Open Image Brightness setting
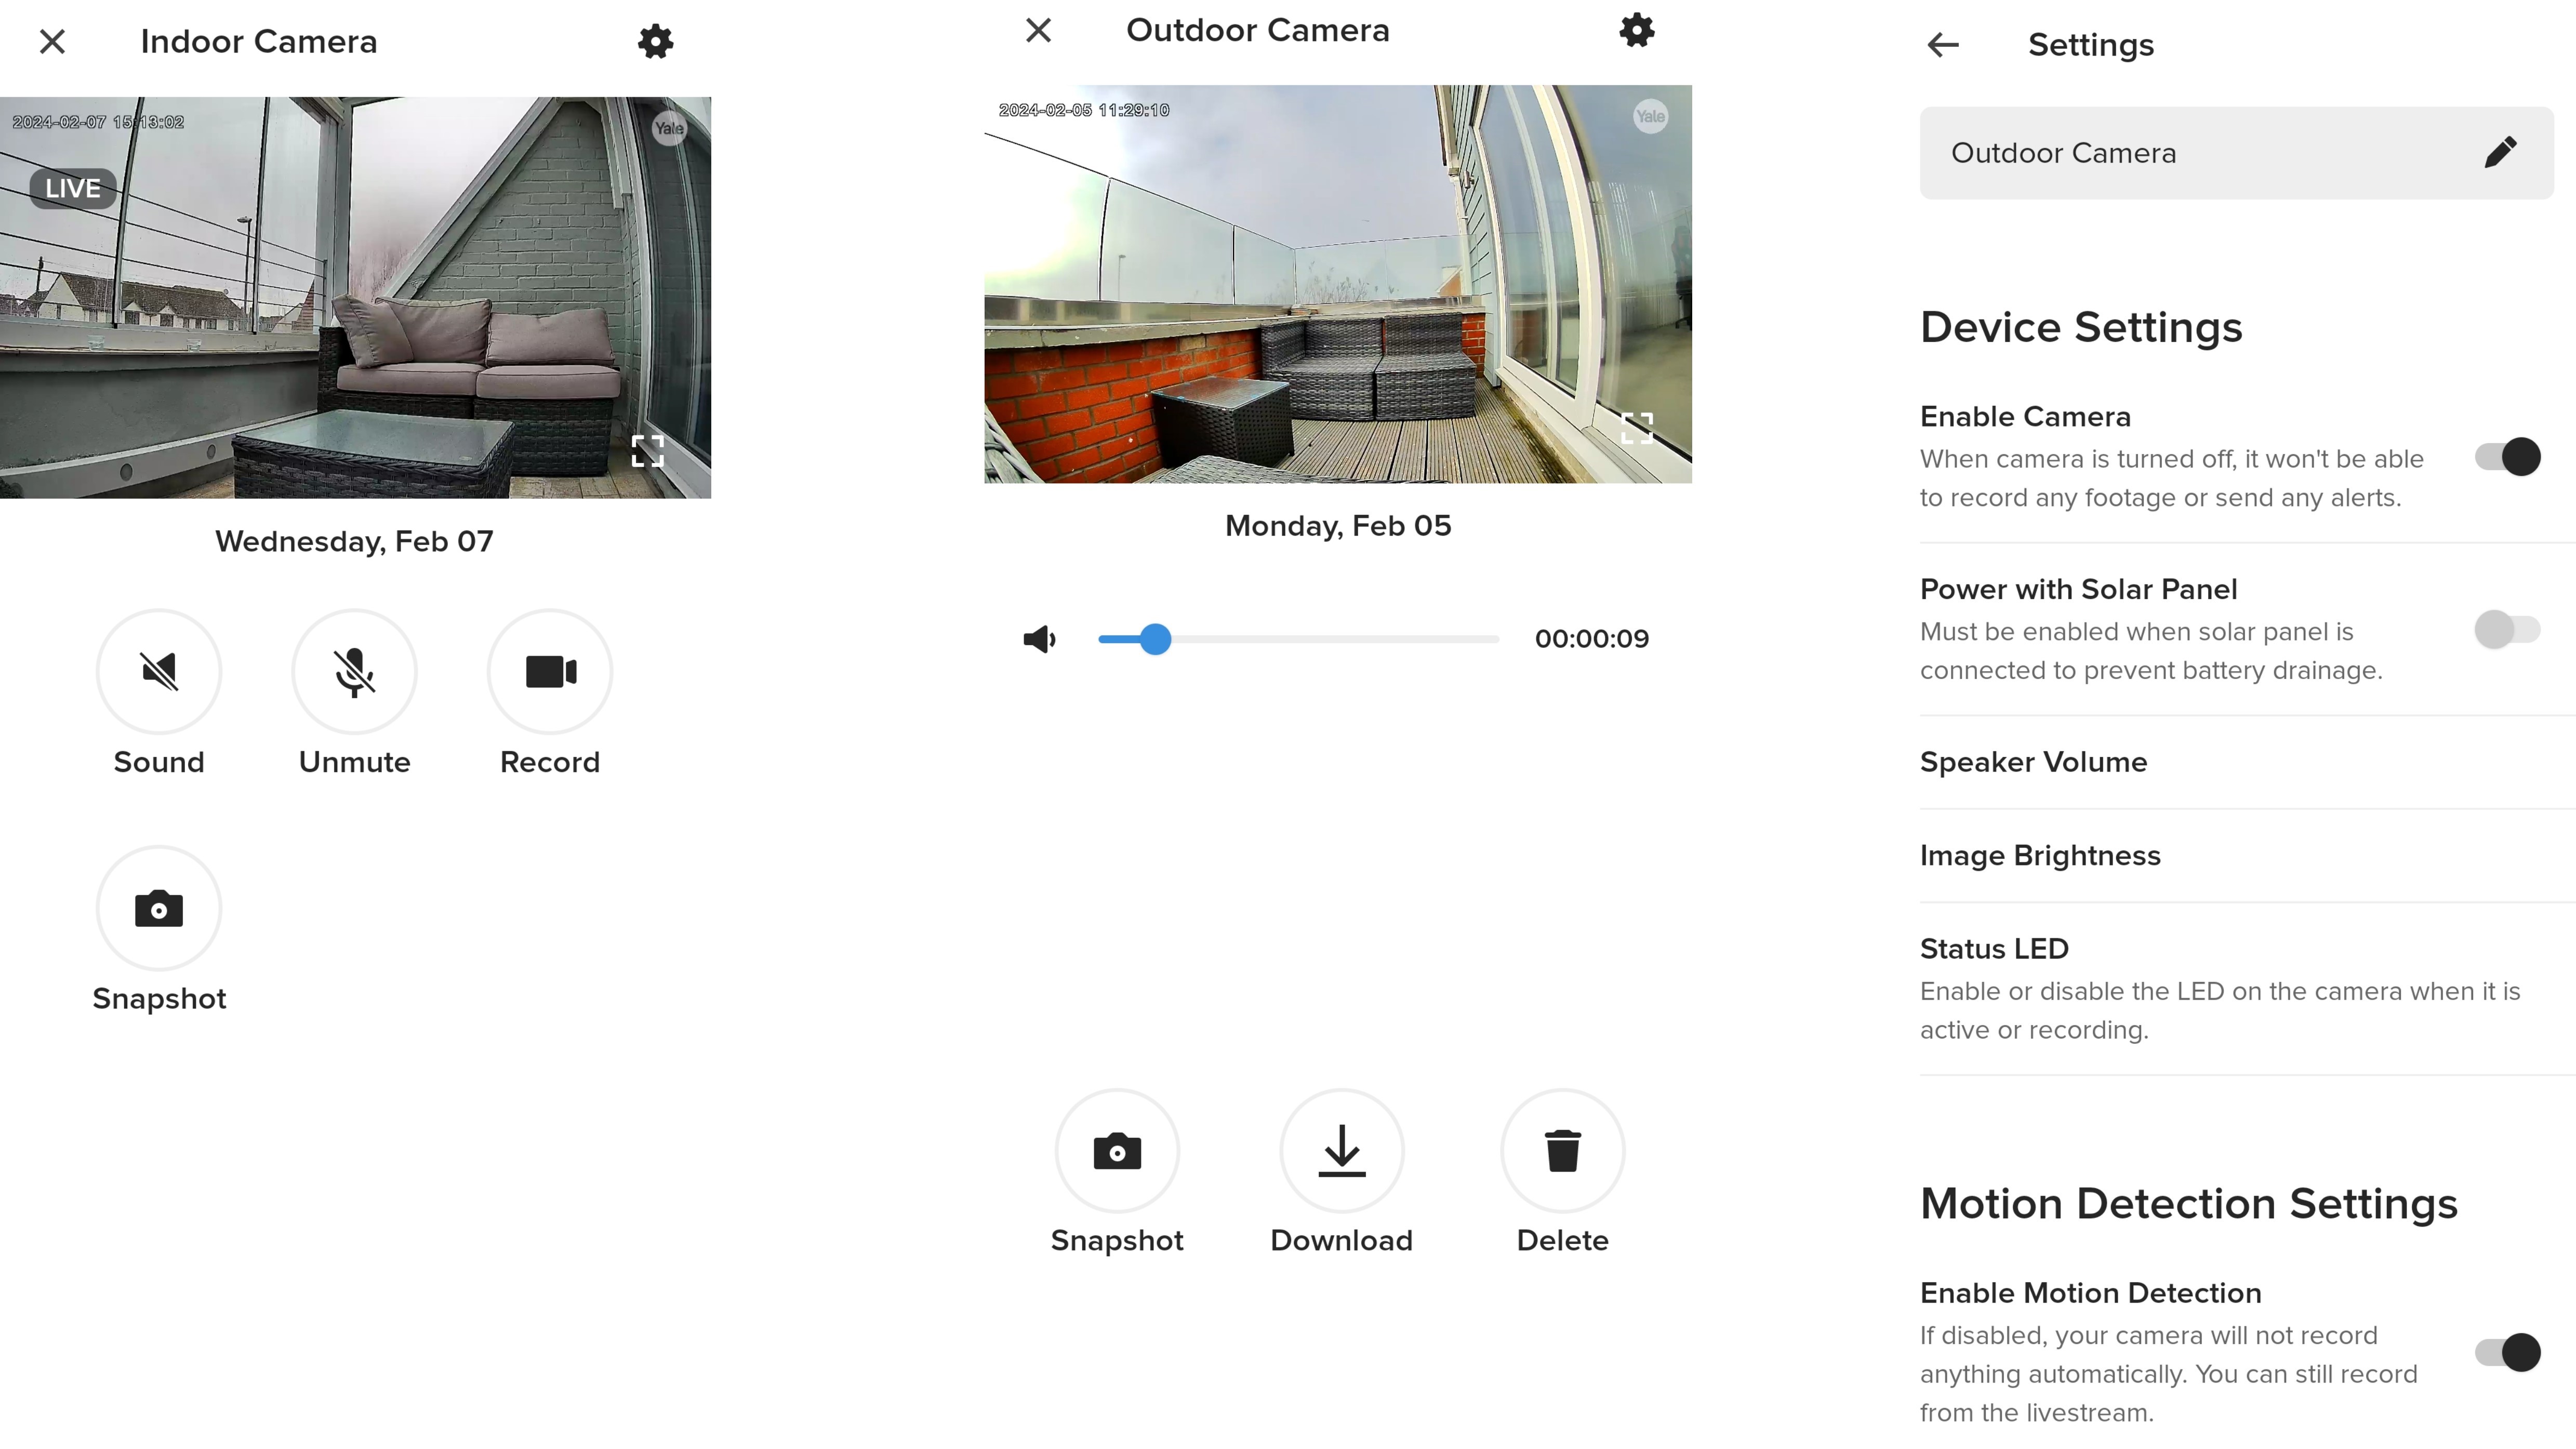2576x1449 pixels. (x=2040, y=856)
